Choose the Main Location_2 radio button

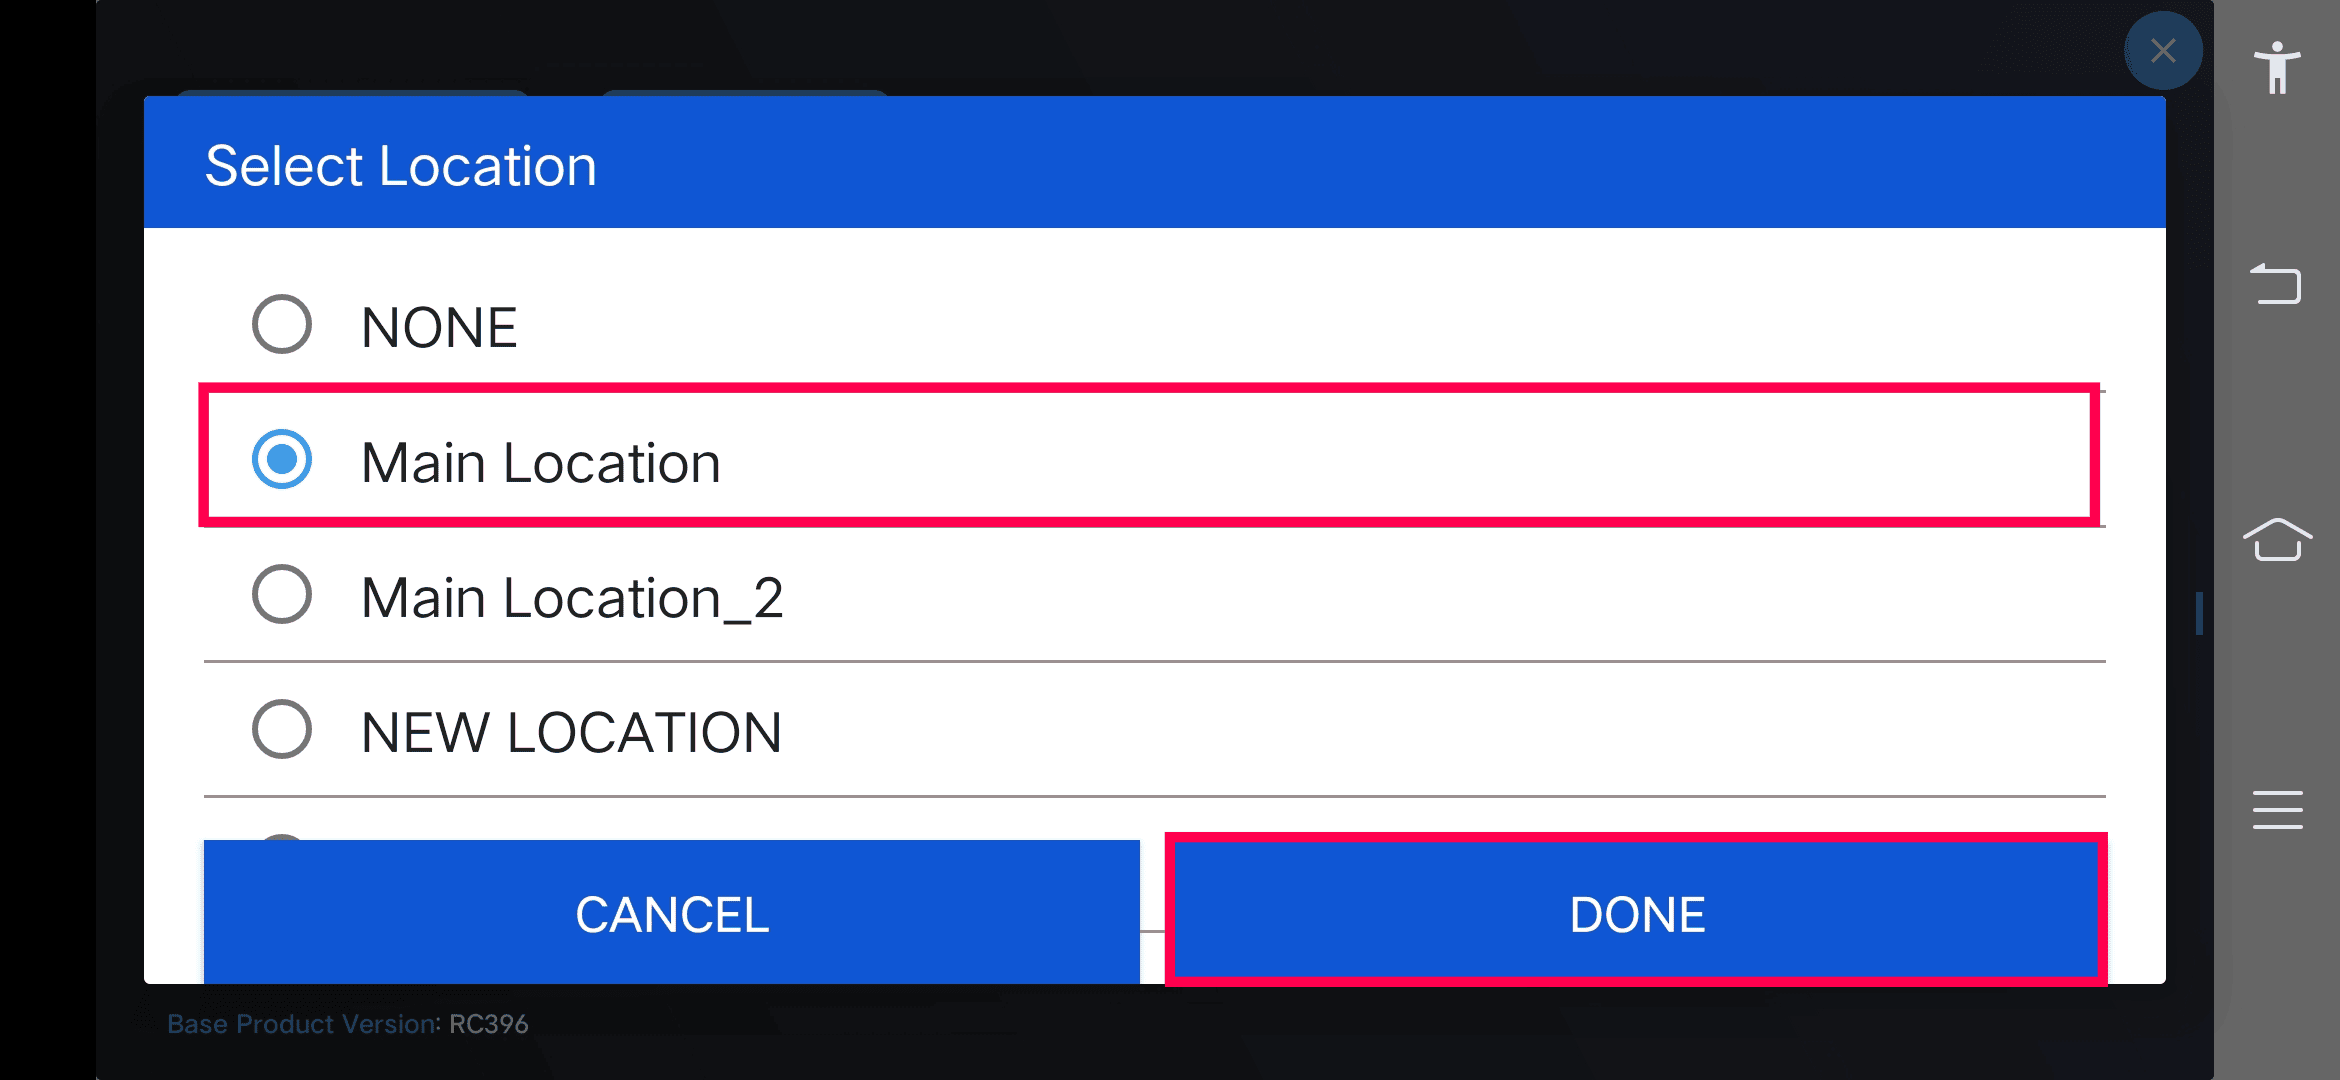pos(282,594)
